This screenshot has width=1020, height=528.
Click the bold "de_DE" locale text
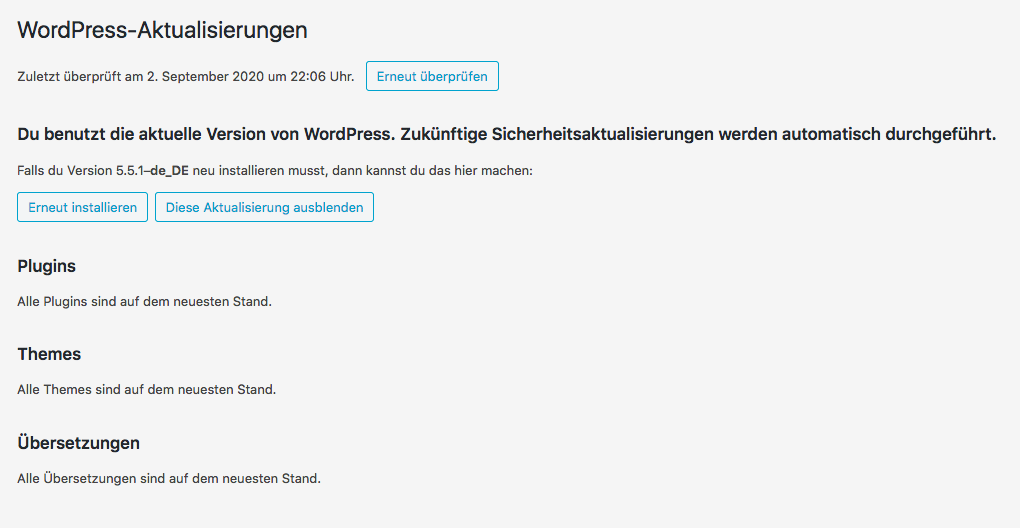tap(169, 171)
